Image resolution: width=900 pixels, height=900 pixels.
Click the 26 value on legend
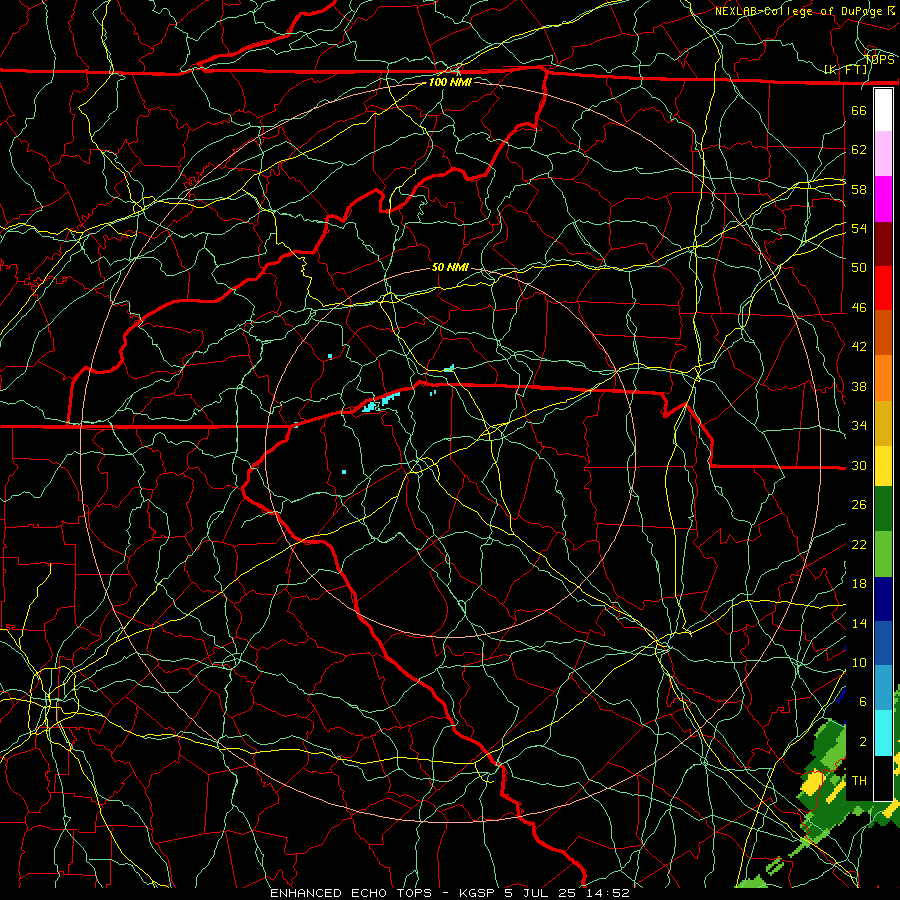point(859,505)
